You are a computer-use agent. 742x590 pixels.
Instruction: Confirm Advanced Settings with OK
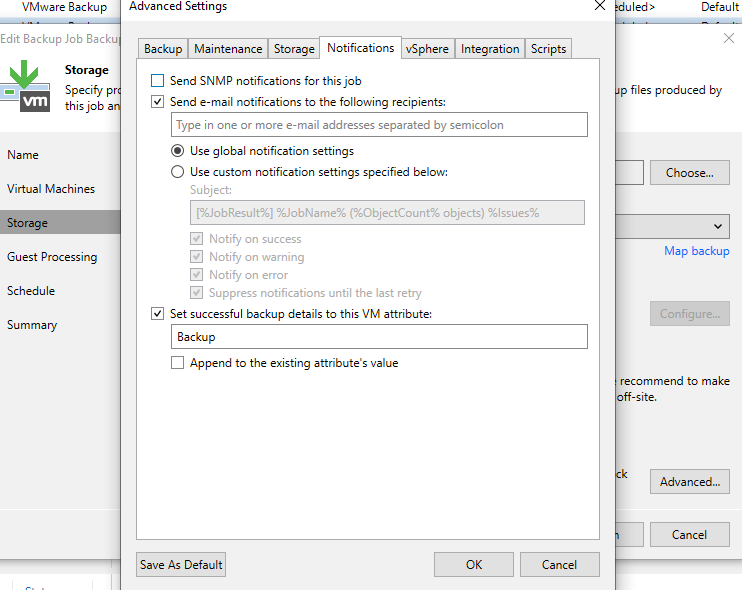coord(474,564)
